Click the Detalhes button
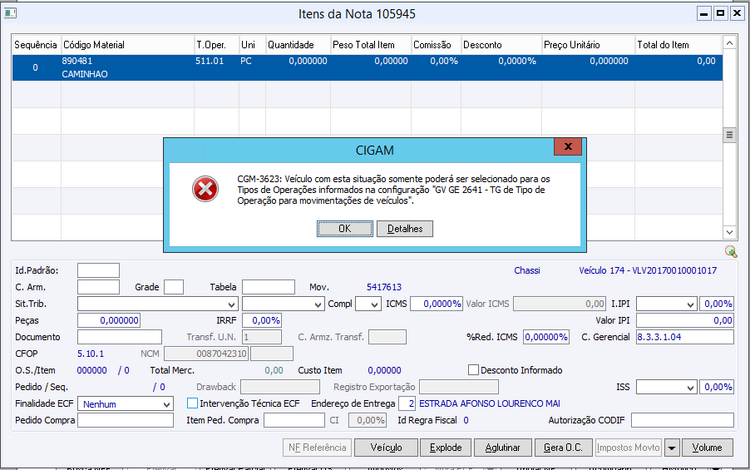The width and height of the screenshot is (750, 470). pyautogui.click(x=405, y=229)
